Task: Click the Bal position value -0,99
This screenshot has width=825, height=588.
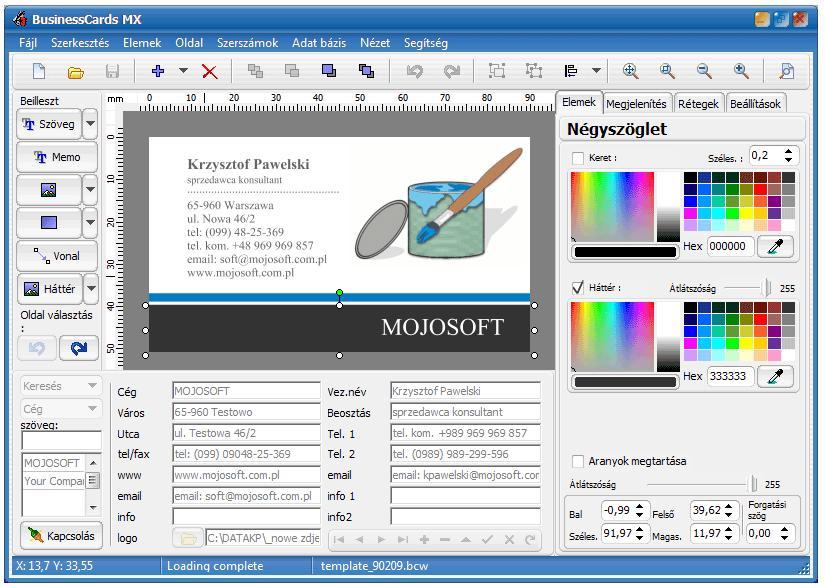Action: coord(618,510)
